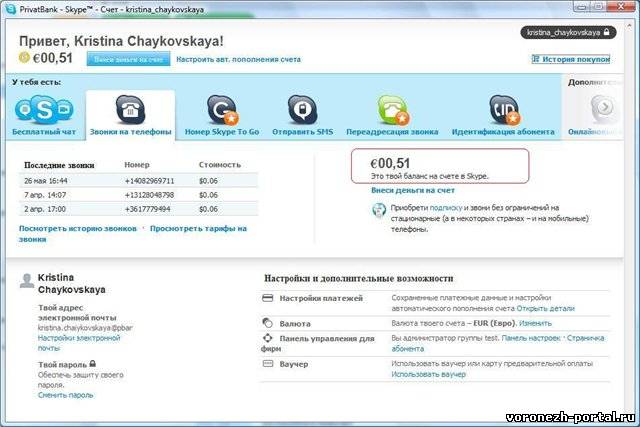
Task: Open the подписку subscription link
Action: (446, 208)
